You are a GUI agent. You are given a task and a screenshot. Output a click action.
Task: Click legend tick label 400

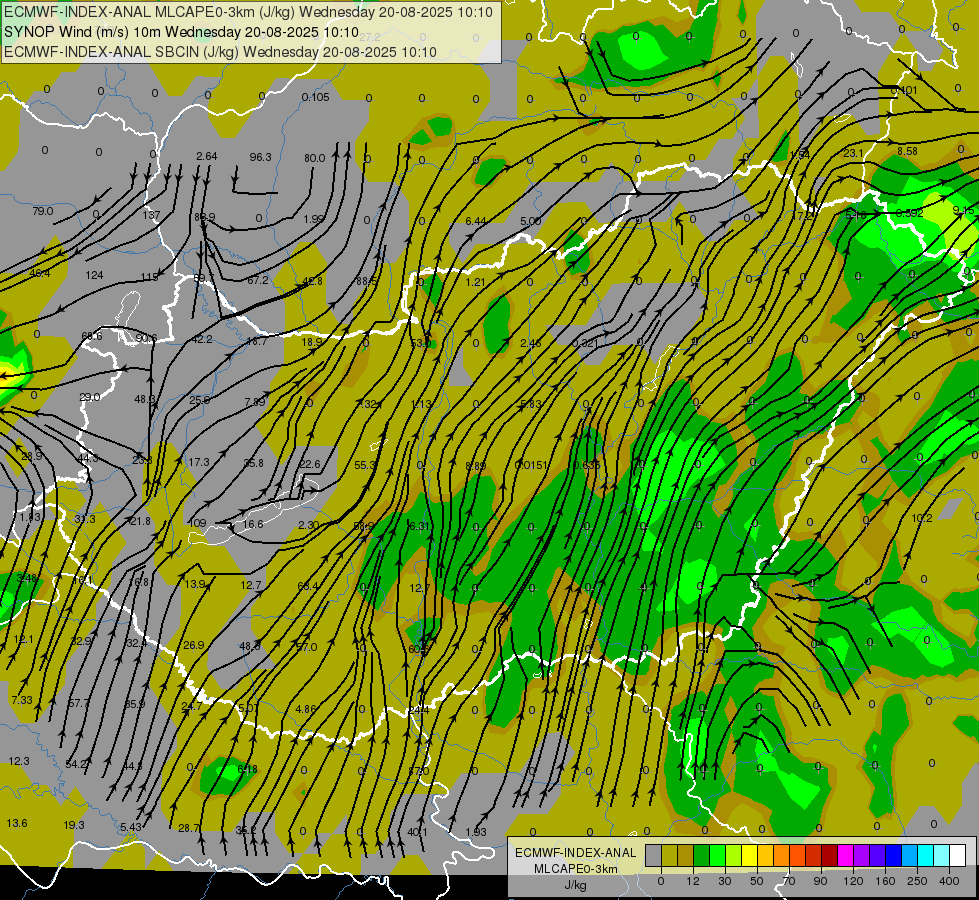point(949,881)
